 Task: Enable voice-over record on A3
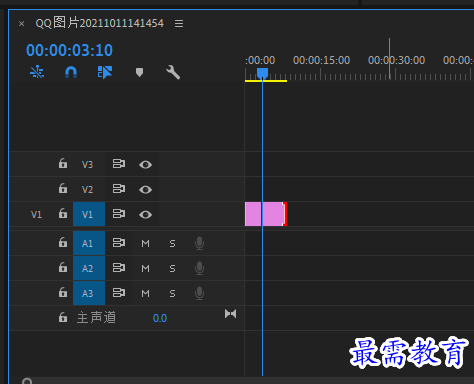coord(199,293)
